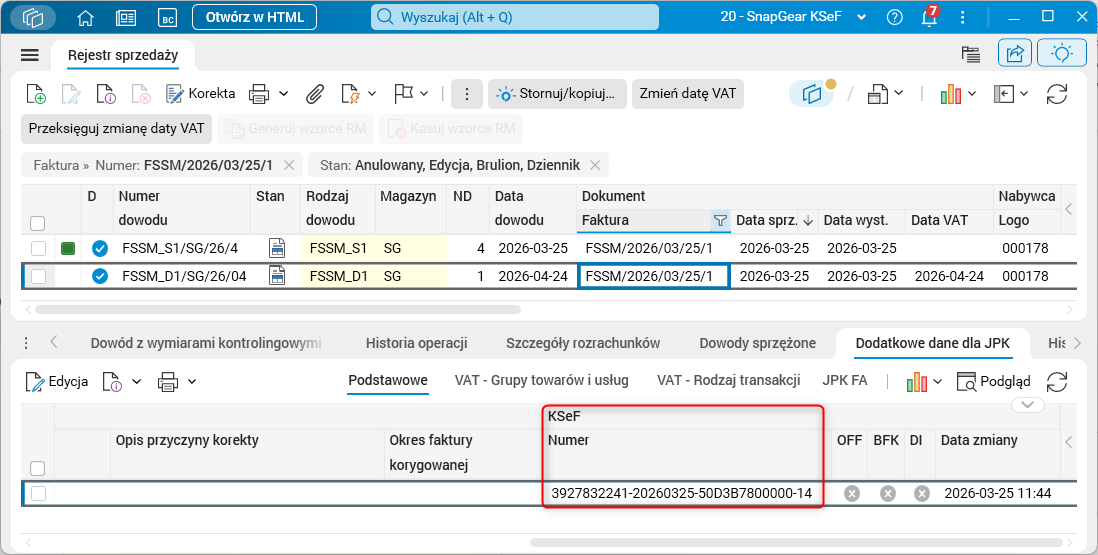Open the VAT - Rodzaj transakcji subtab
This screenshot has width=1098, height=555.
coord(728,381)
